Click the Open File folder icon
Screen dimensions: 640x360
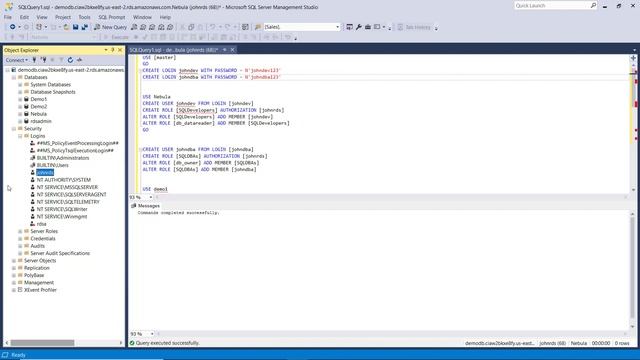(66, 27)
